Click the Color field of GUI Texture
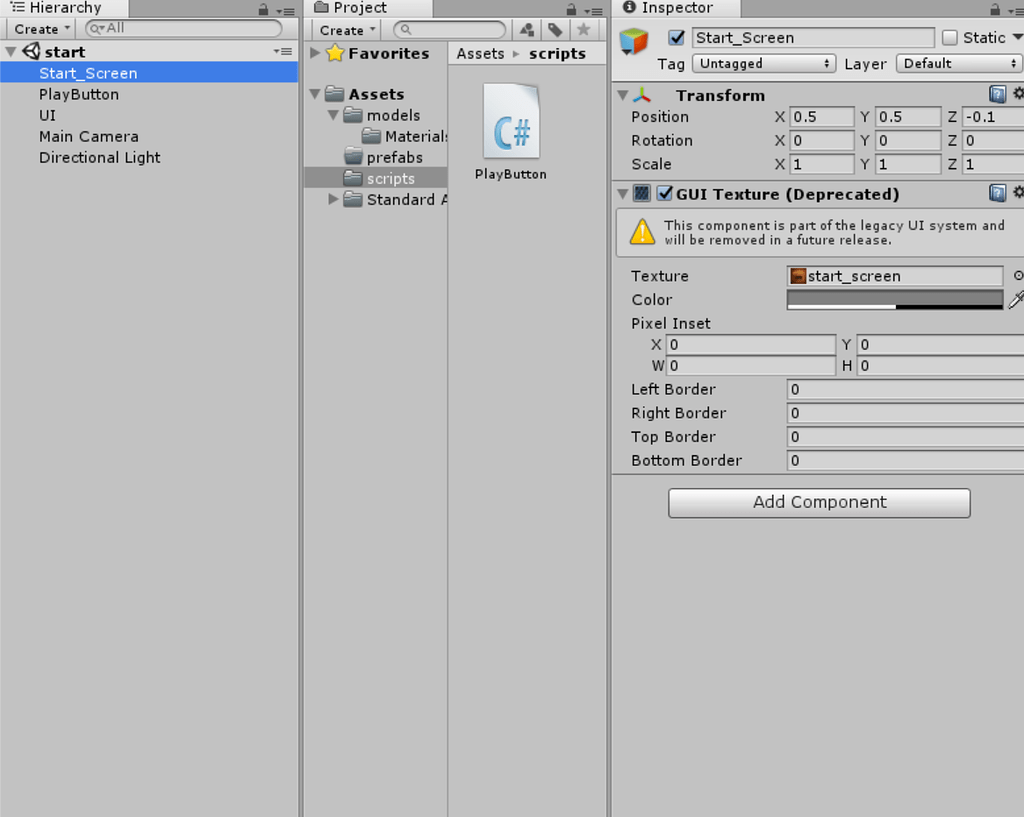Viewport: 1024px width, 817px height. [x=893, y=299]
